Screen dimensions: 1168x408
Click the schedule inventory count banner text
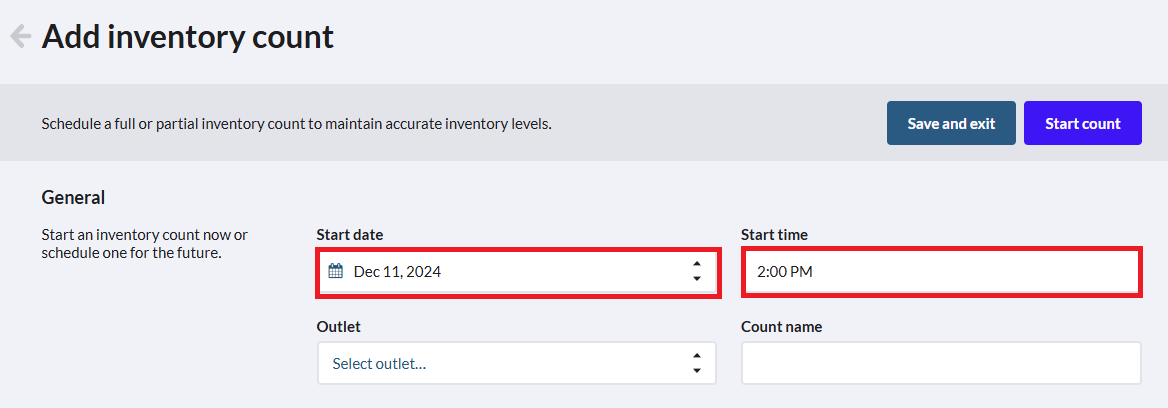pyautogui.click(x=296, y=124)
